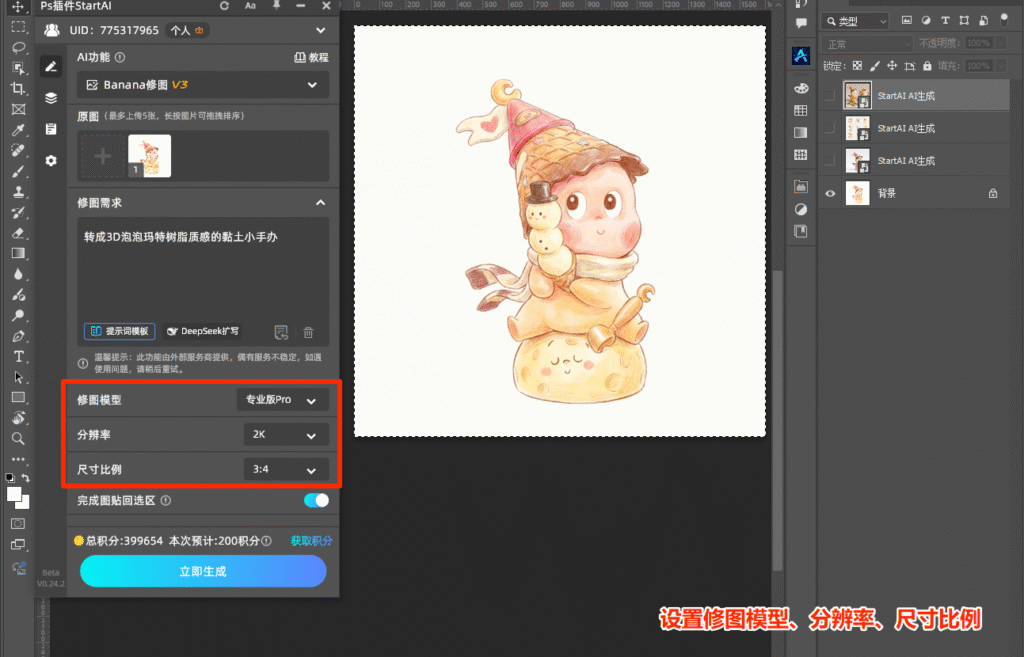Open the 不透明度 opacity dropdown arrow
The image size is (1024, 657).
click(x=1001, y=43)
